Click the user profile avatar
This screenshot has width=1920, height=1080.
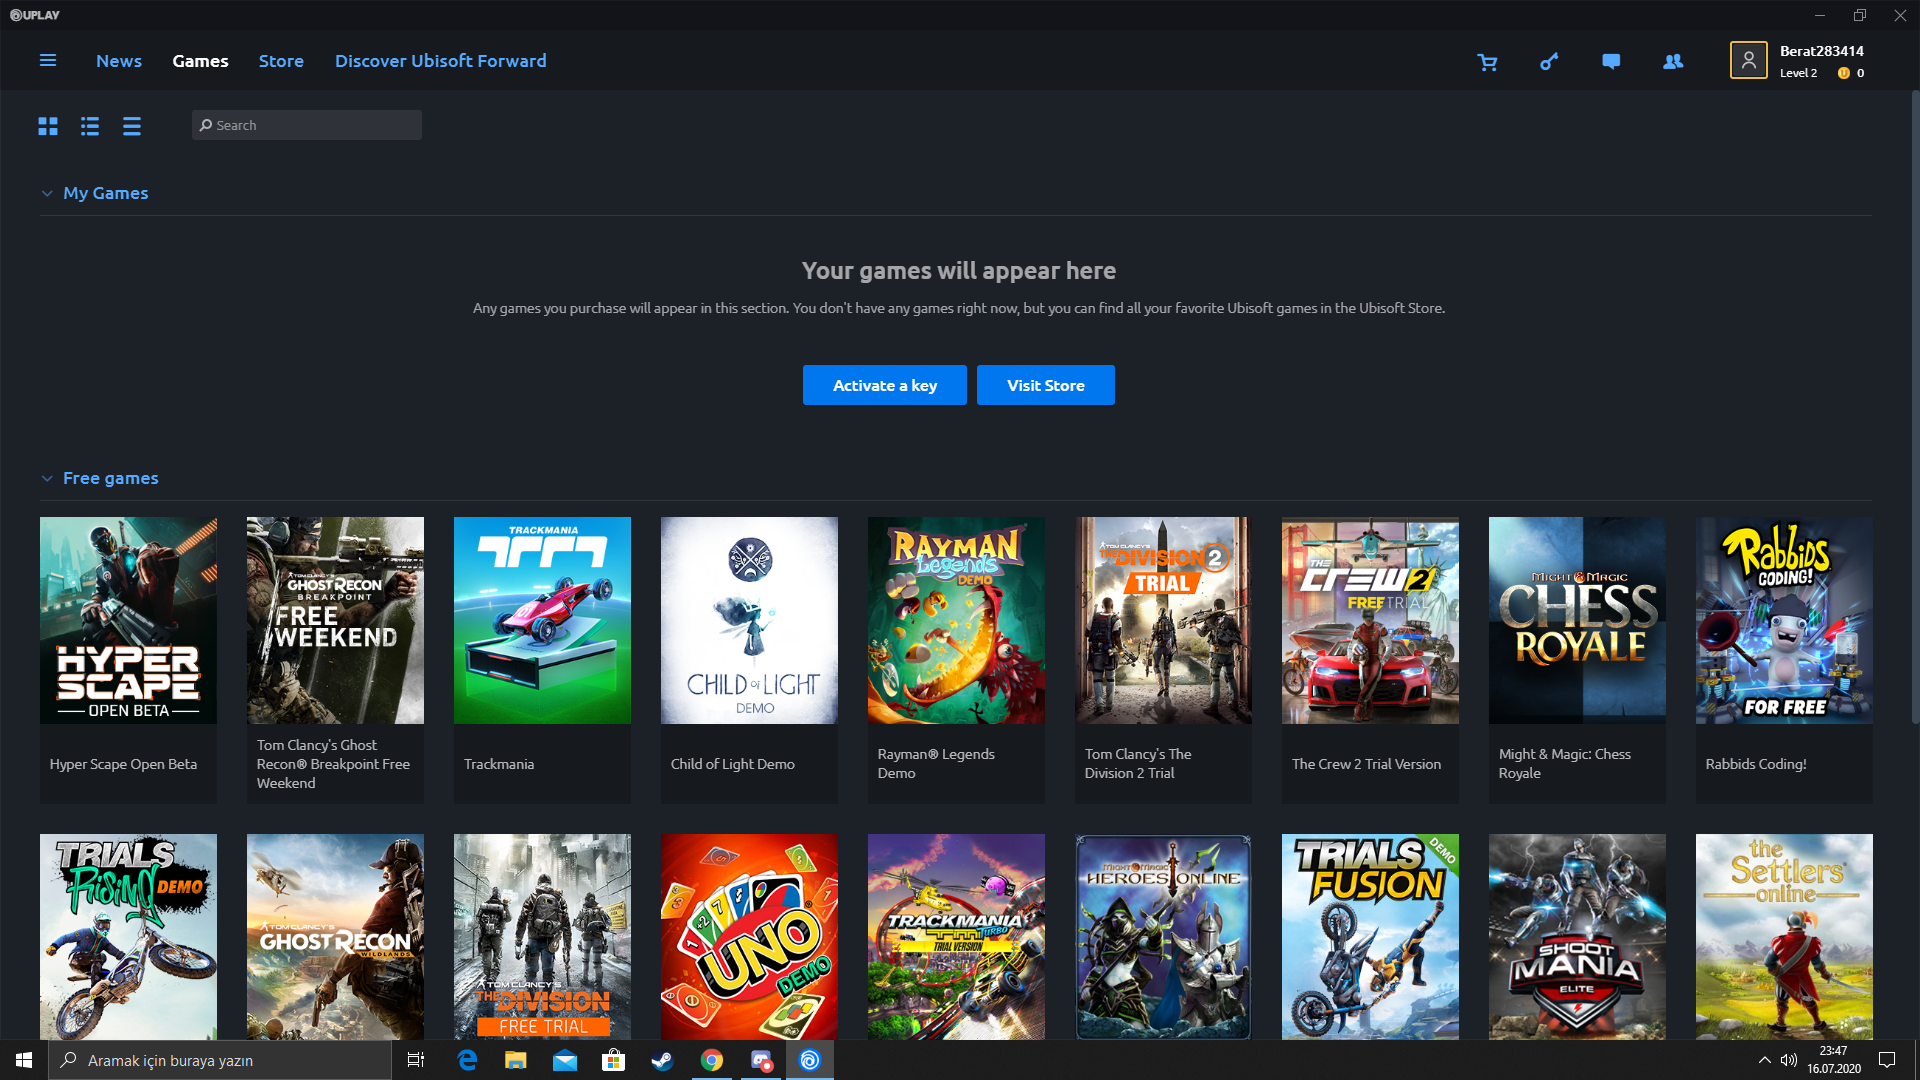(1748, 61)
